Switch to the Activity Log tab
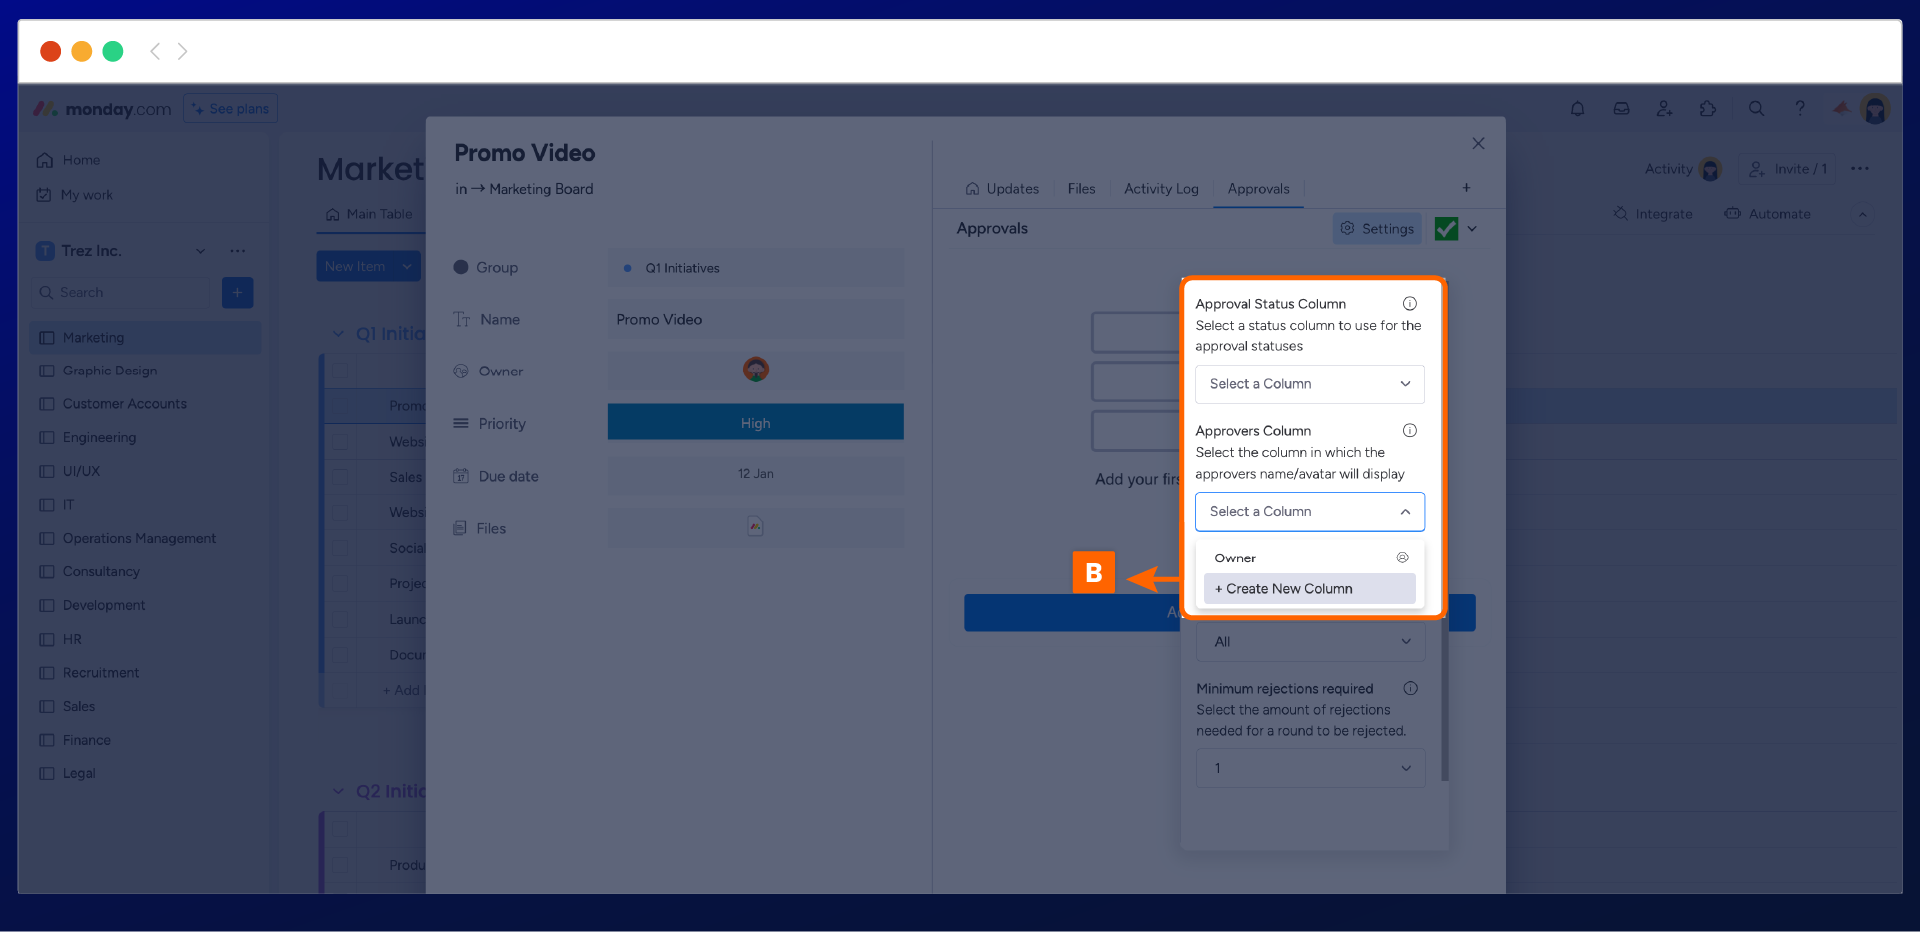 tap(1160, 189)
